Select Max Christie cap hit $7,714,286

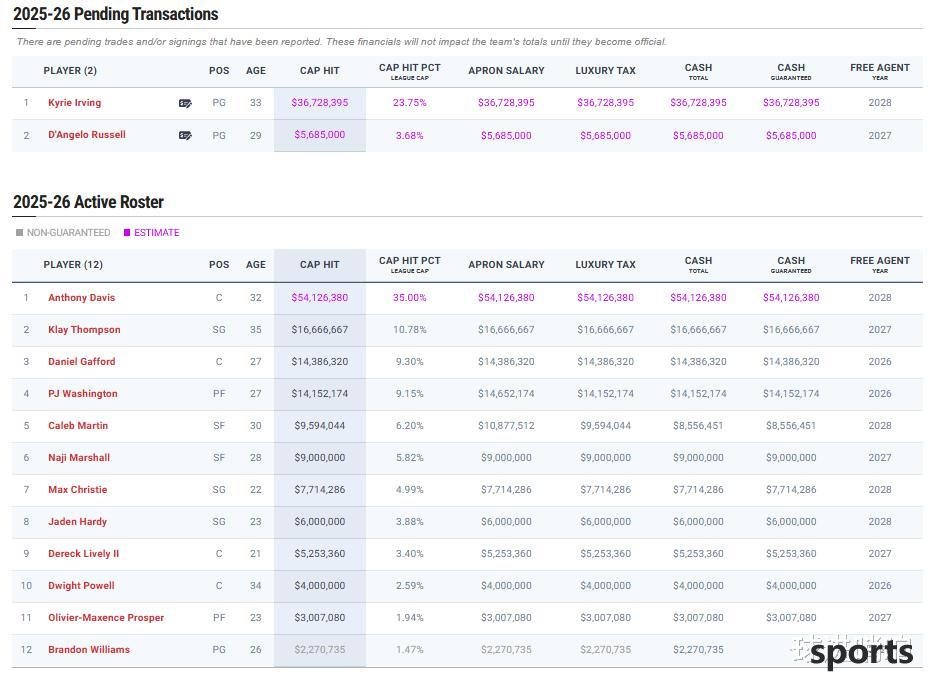pos(320,489)
